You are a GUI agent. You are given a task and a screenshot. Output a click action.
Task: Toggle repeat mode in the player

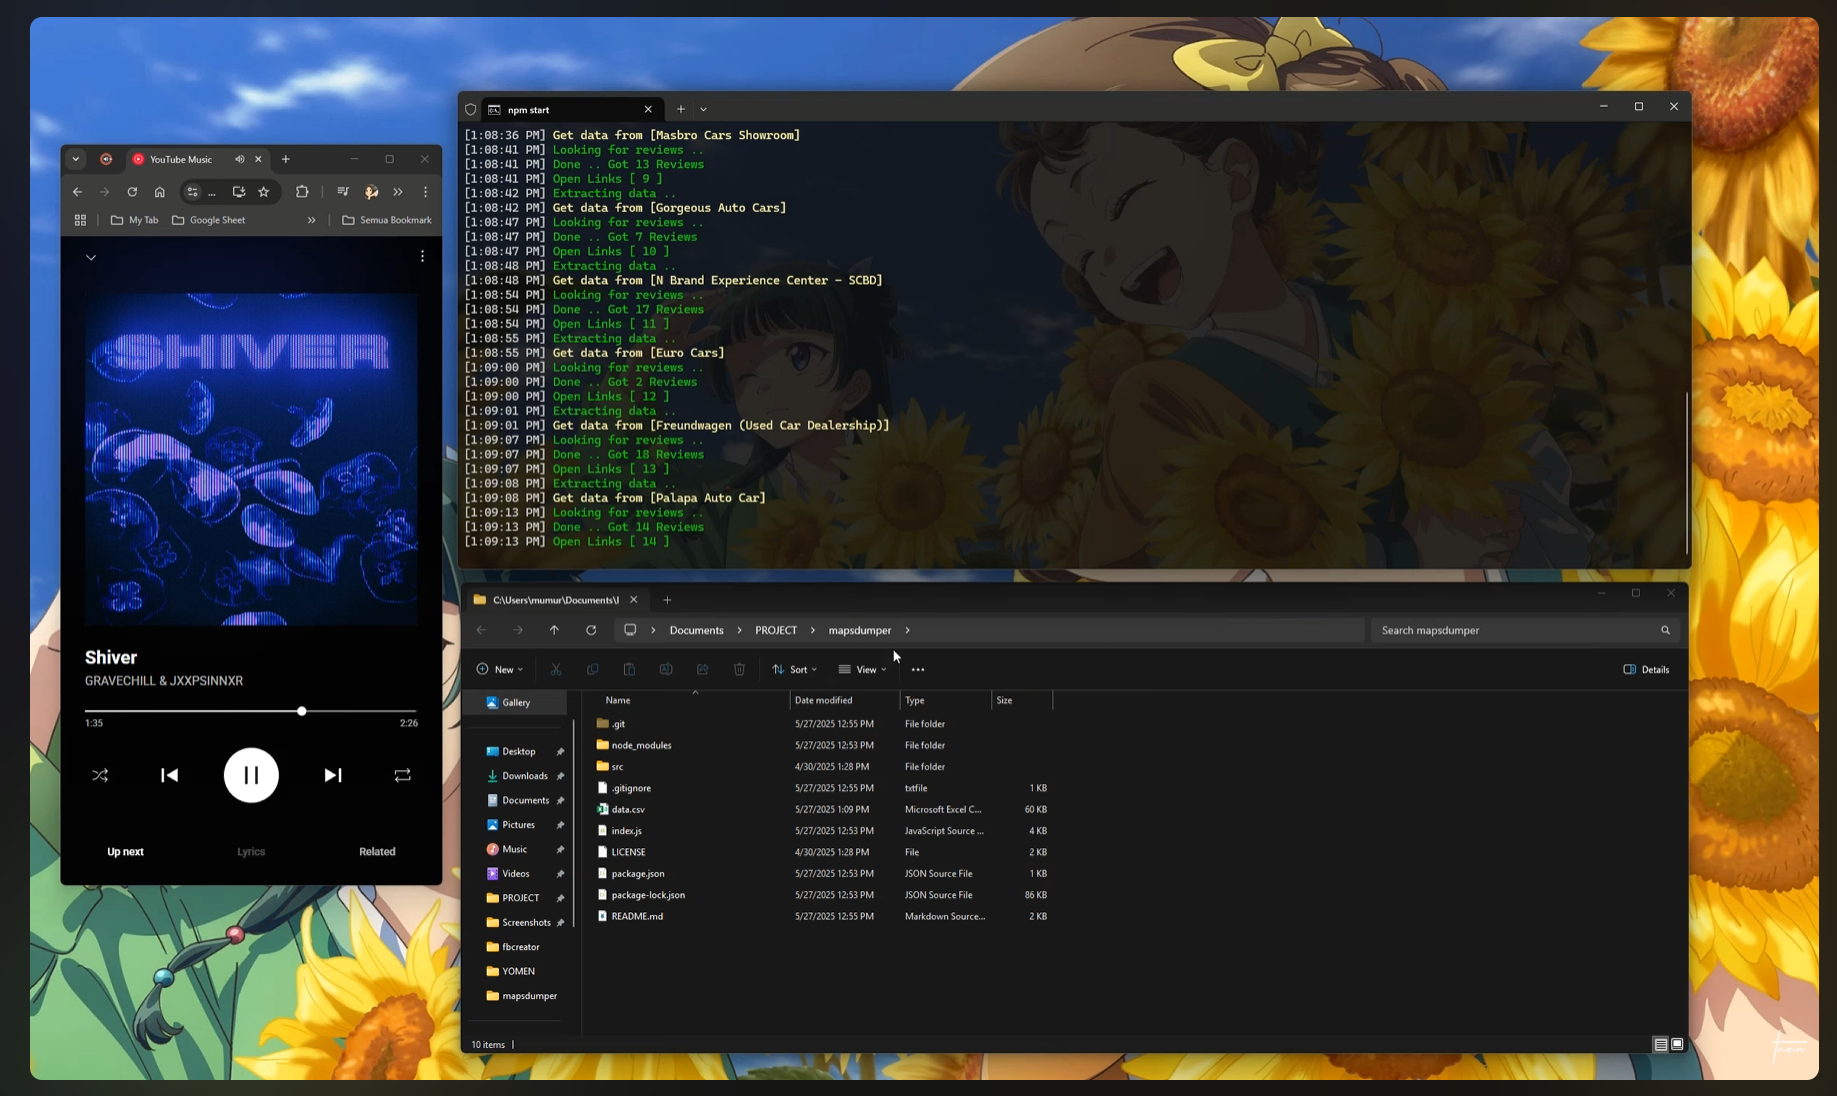(402, 775)
